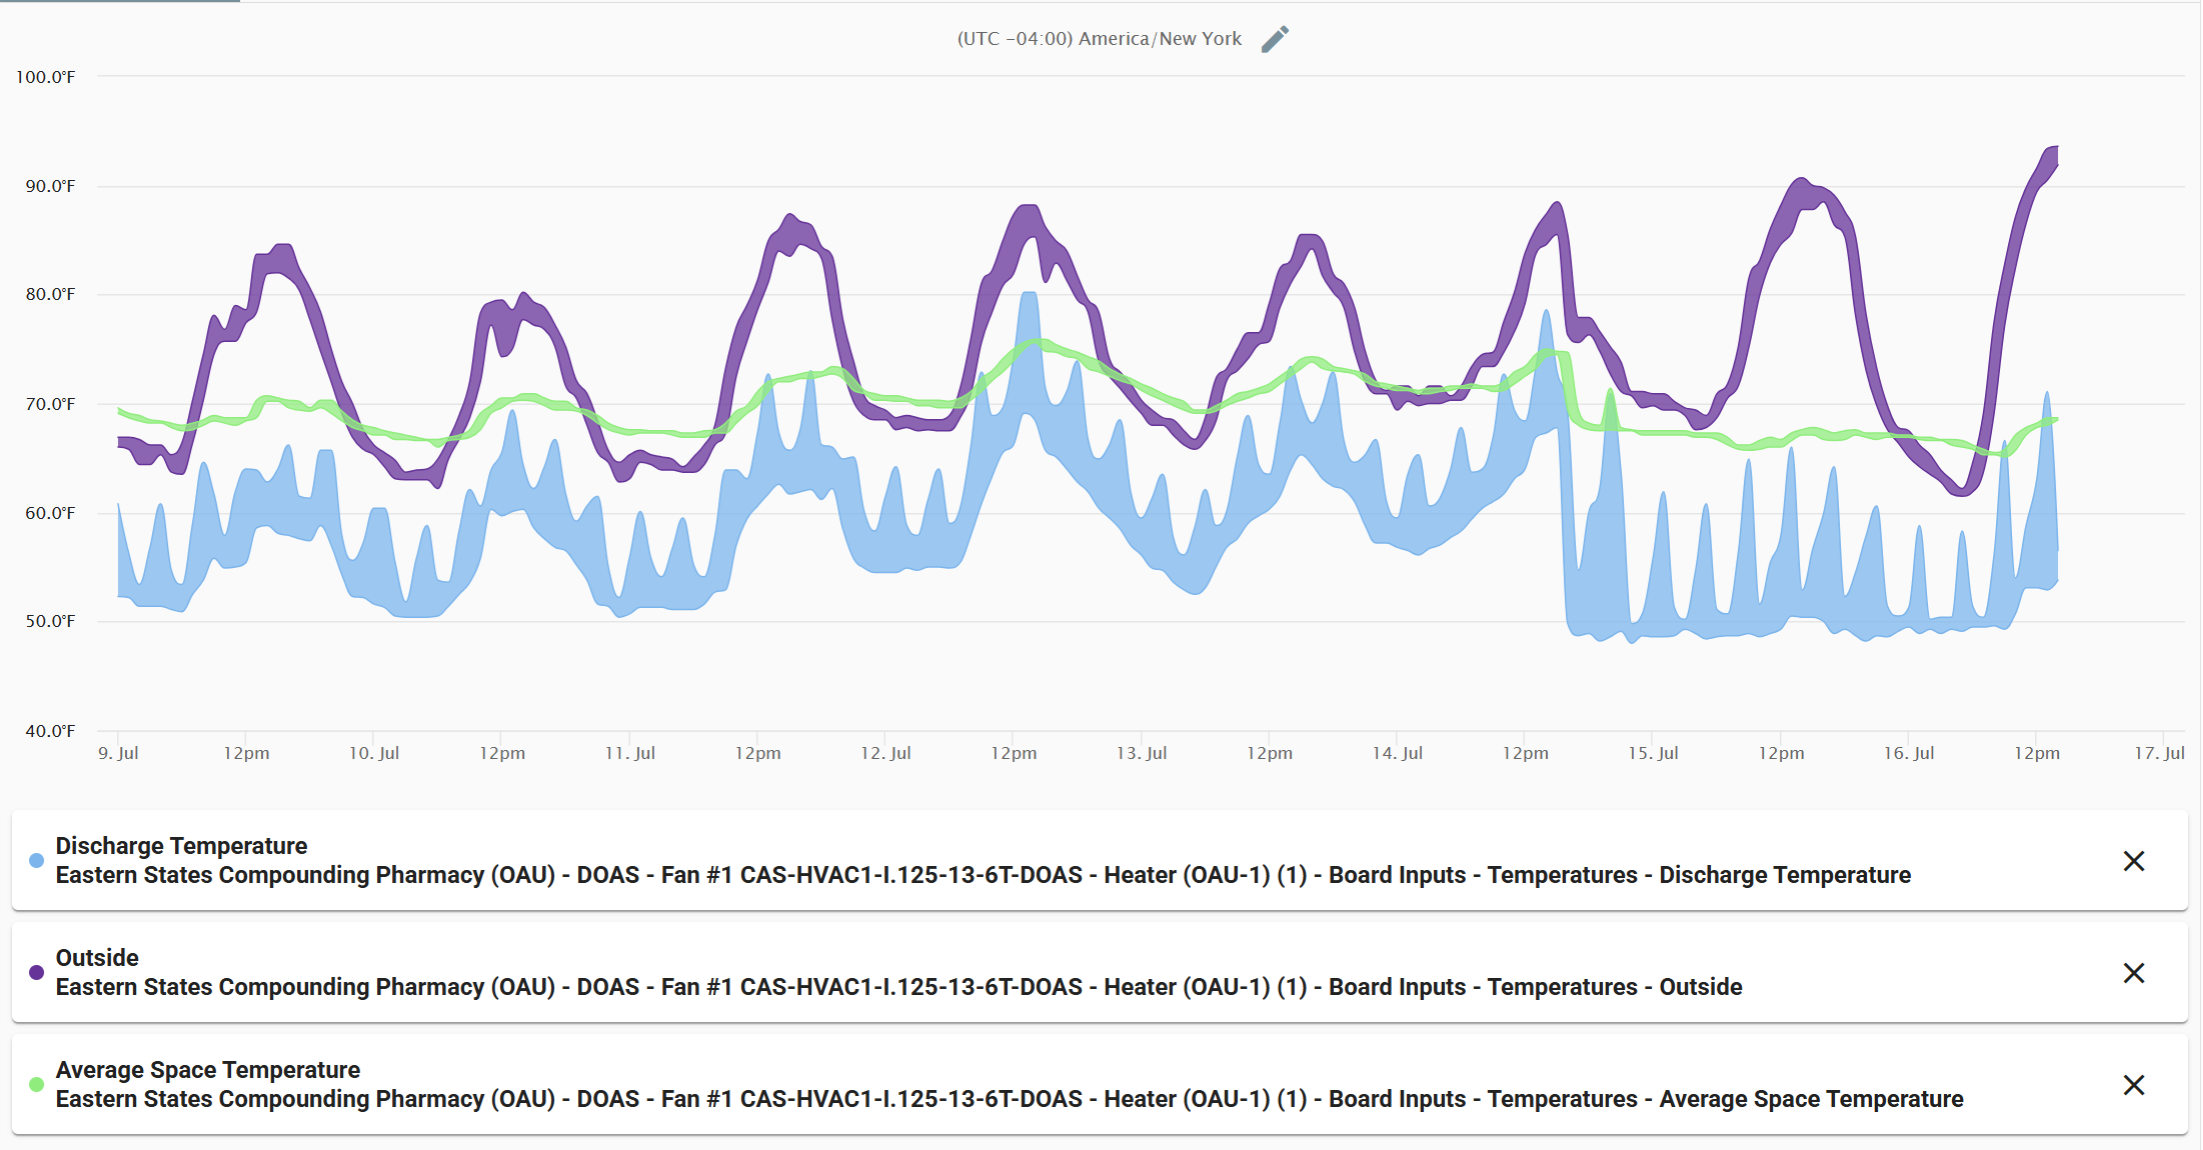Remove the Outside temperature series
This screenshot has height=1150, width=2203.
pyautogui.click(x=2133, y=973)
